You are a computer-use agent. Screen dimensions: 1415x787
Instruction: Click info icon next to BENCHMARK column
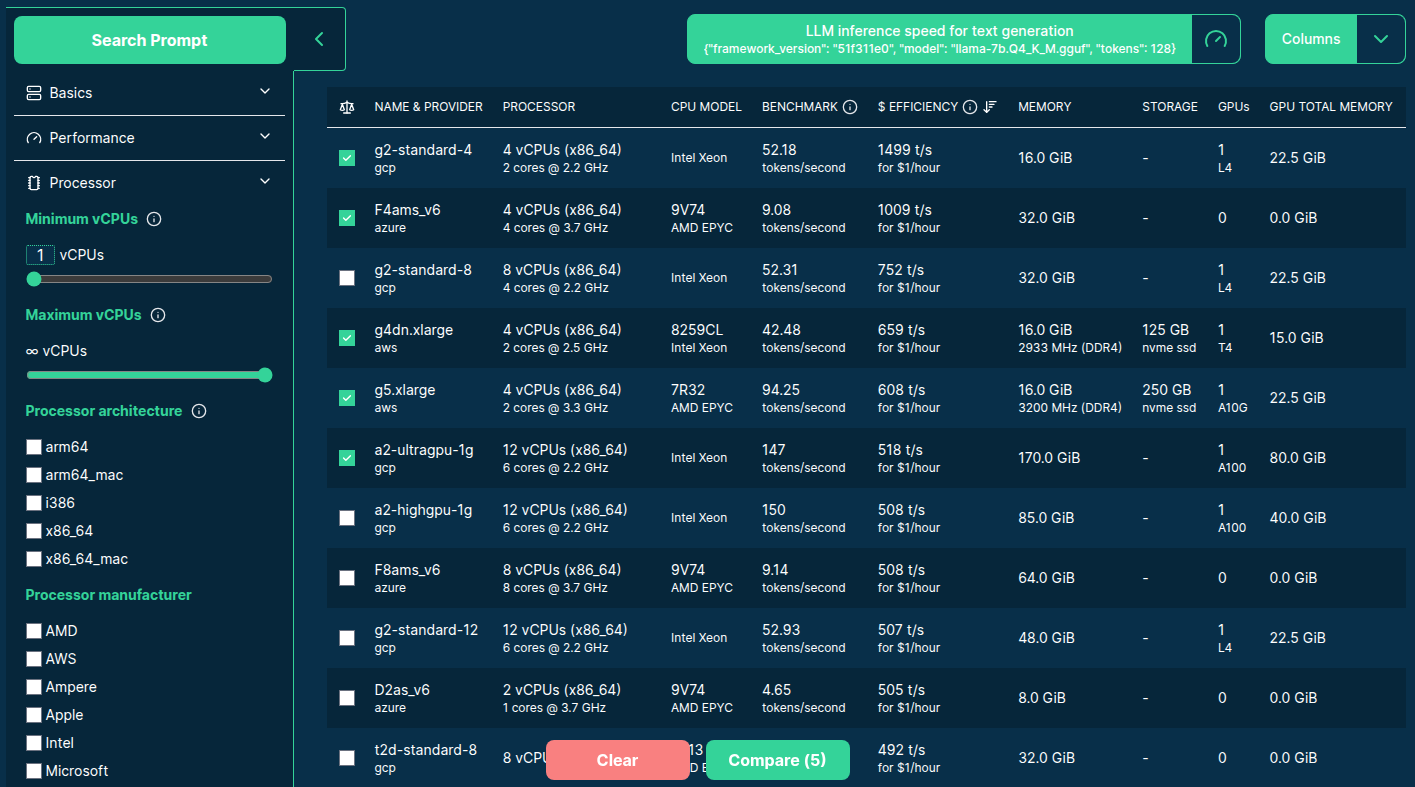[x=850, y=107]
